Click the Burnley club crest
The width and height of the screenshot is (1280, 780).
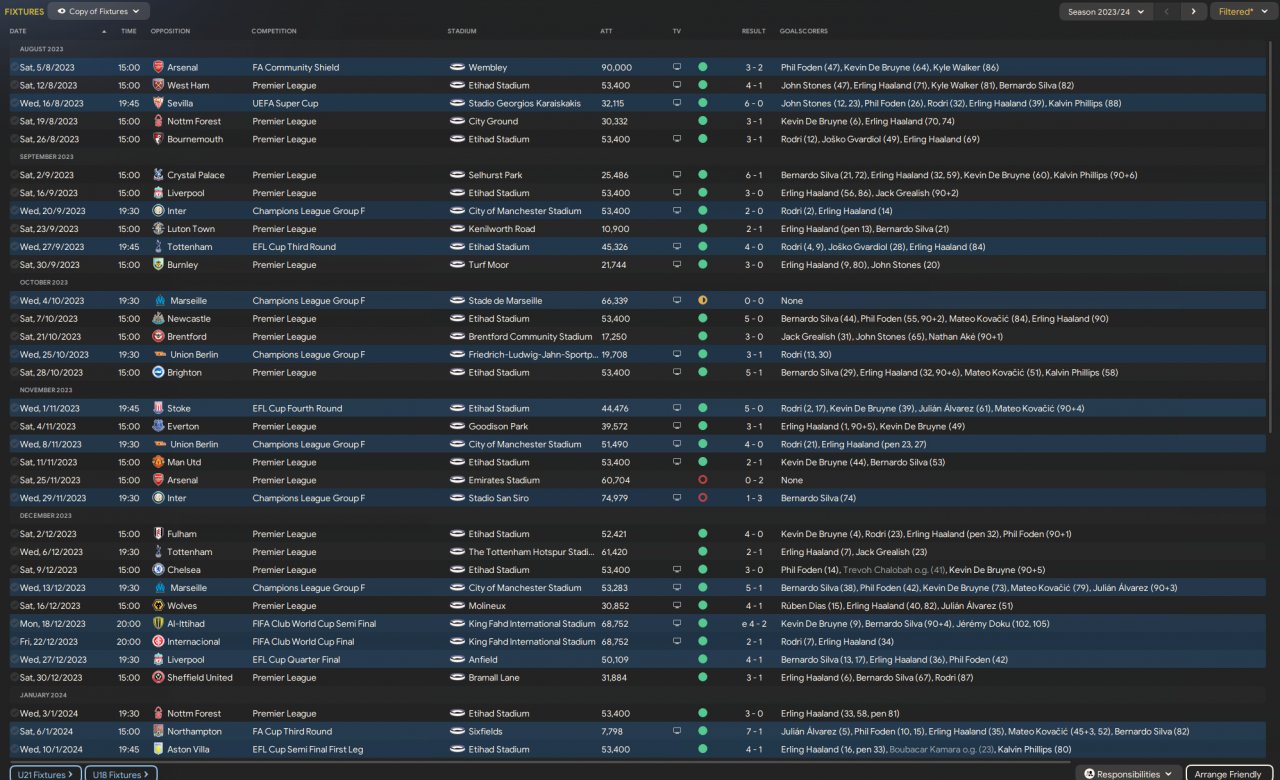(x=158, y=265)
